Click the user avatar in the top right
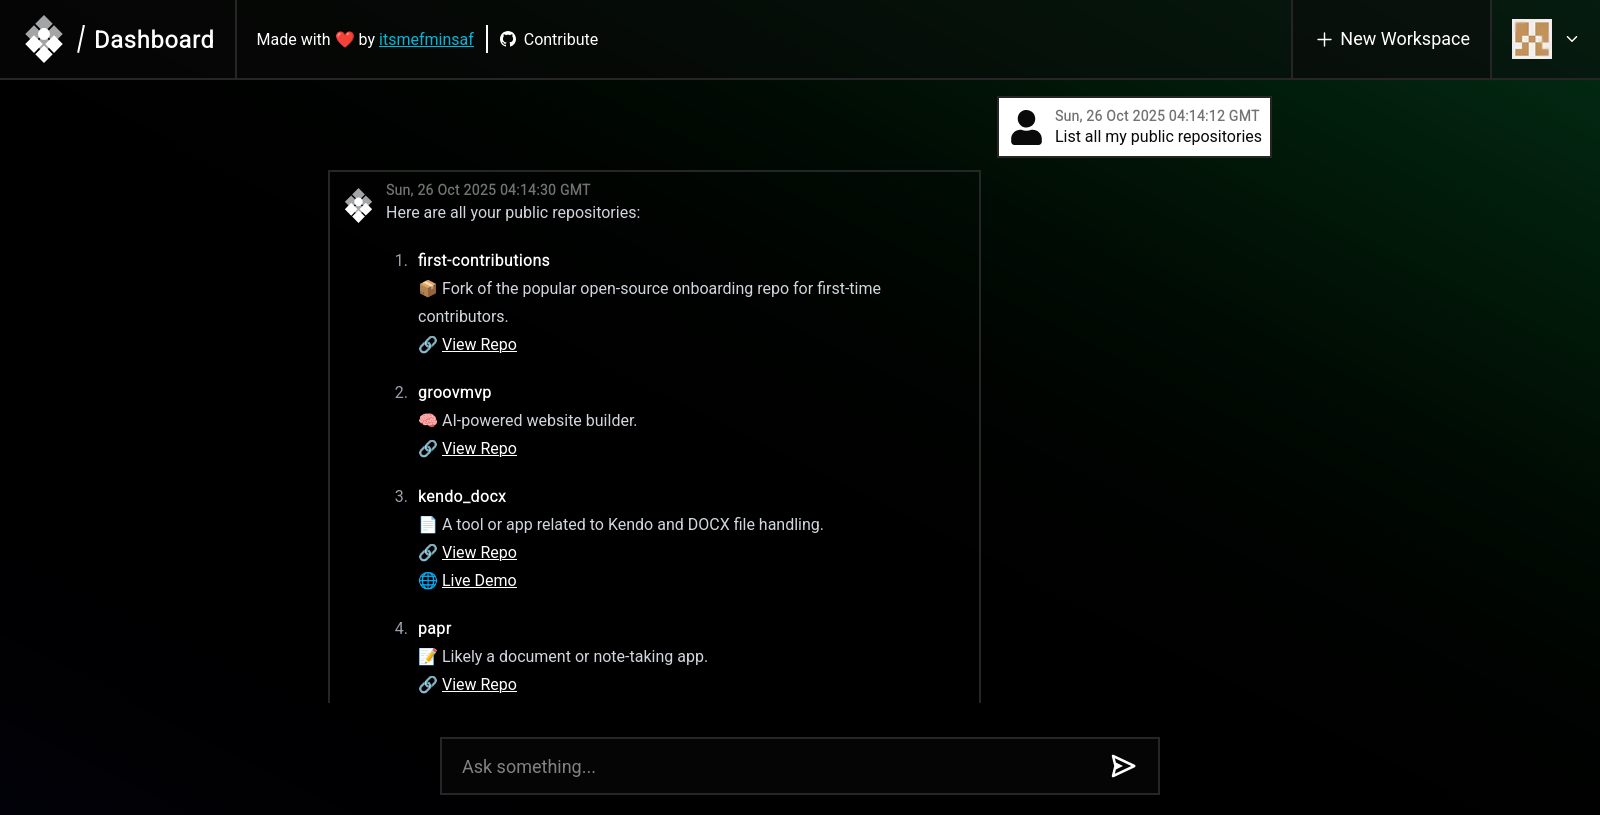 [x=1531, y=39]
